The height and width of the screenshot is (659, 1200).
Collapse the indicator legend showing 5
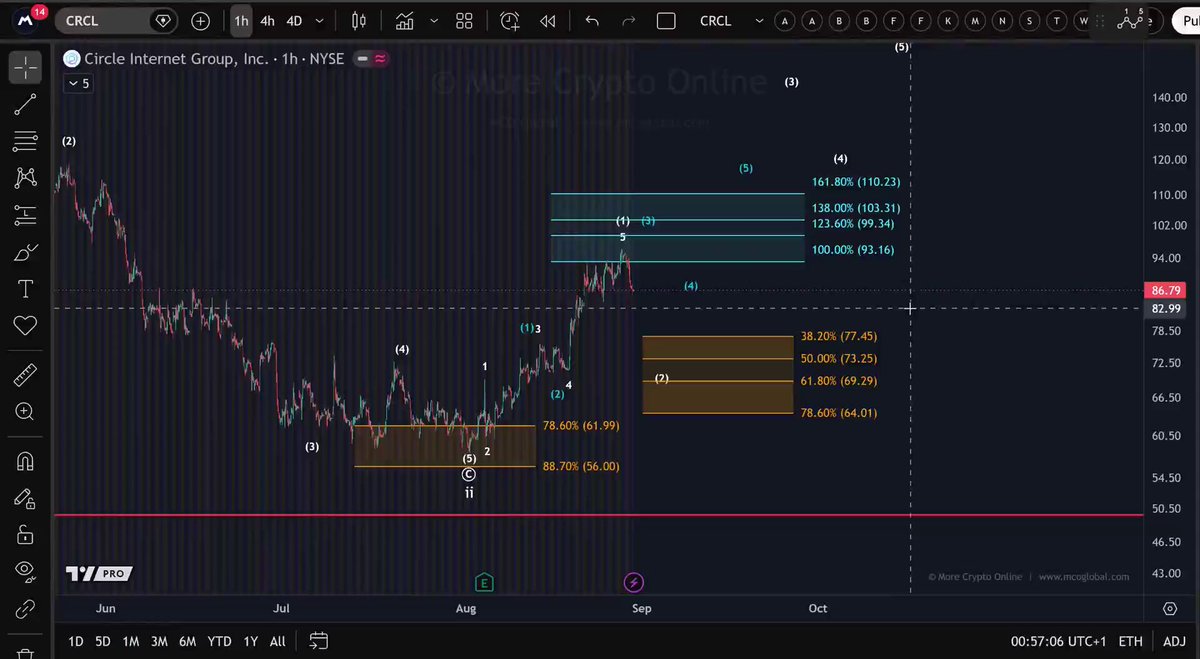[80, 84]
